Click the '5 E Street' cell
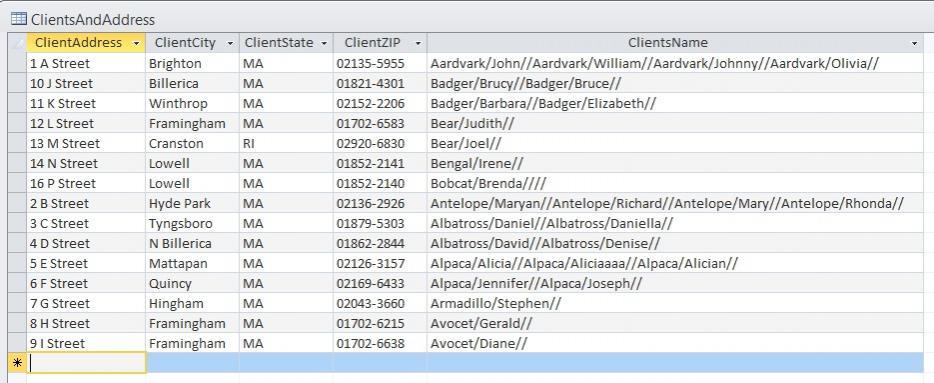This screenshot has height=383, width=934. coord(86,263)
